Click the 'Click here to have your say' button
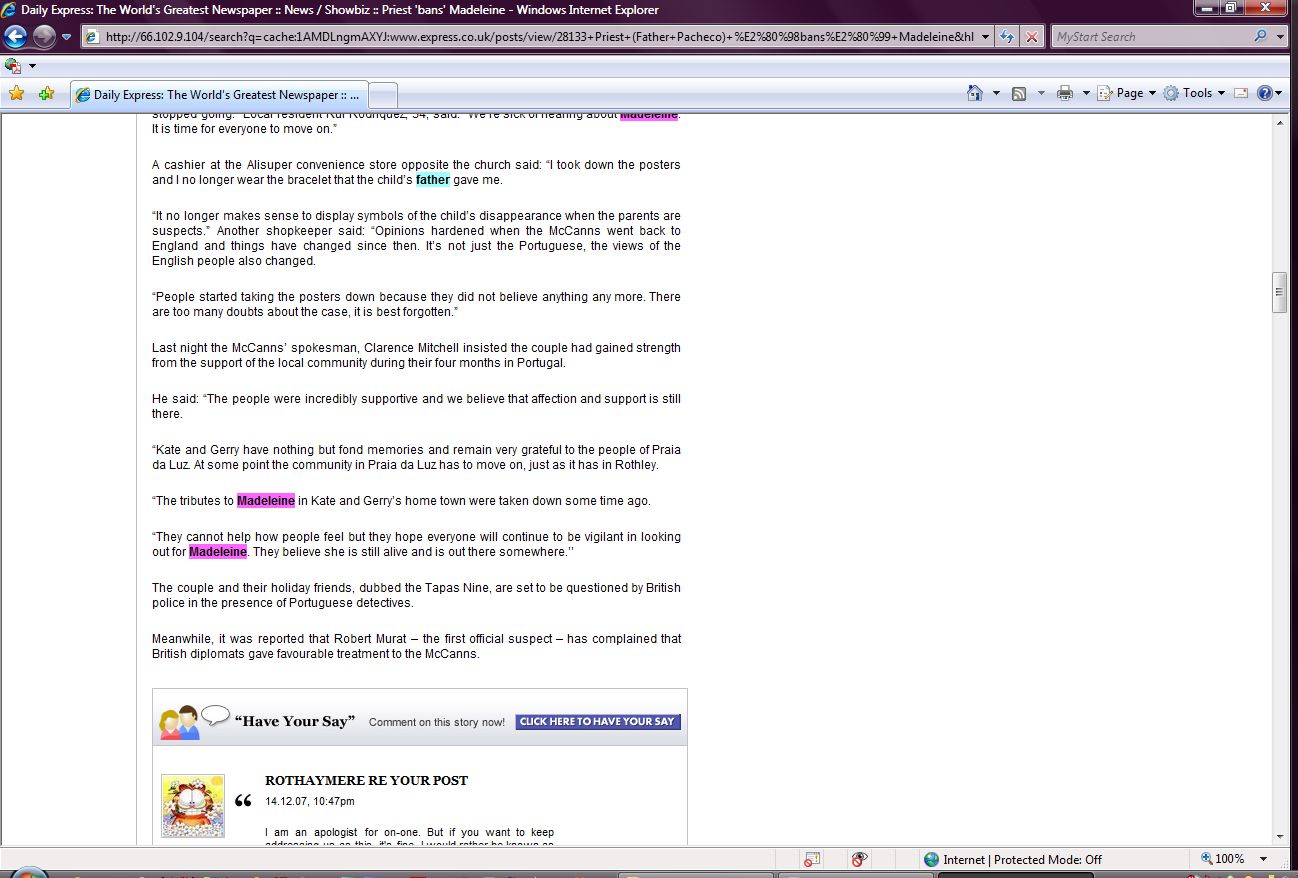This screenshot has height=878, width=1298. 598,721
